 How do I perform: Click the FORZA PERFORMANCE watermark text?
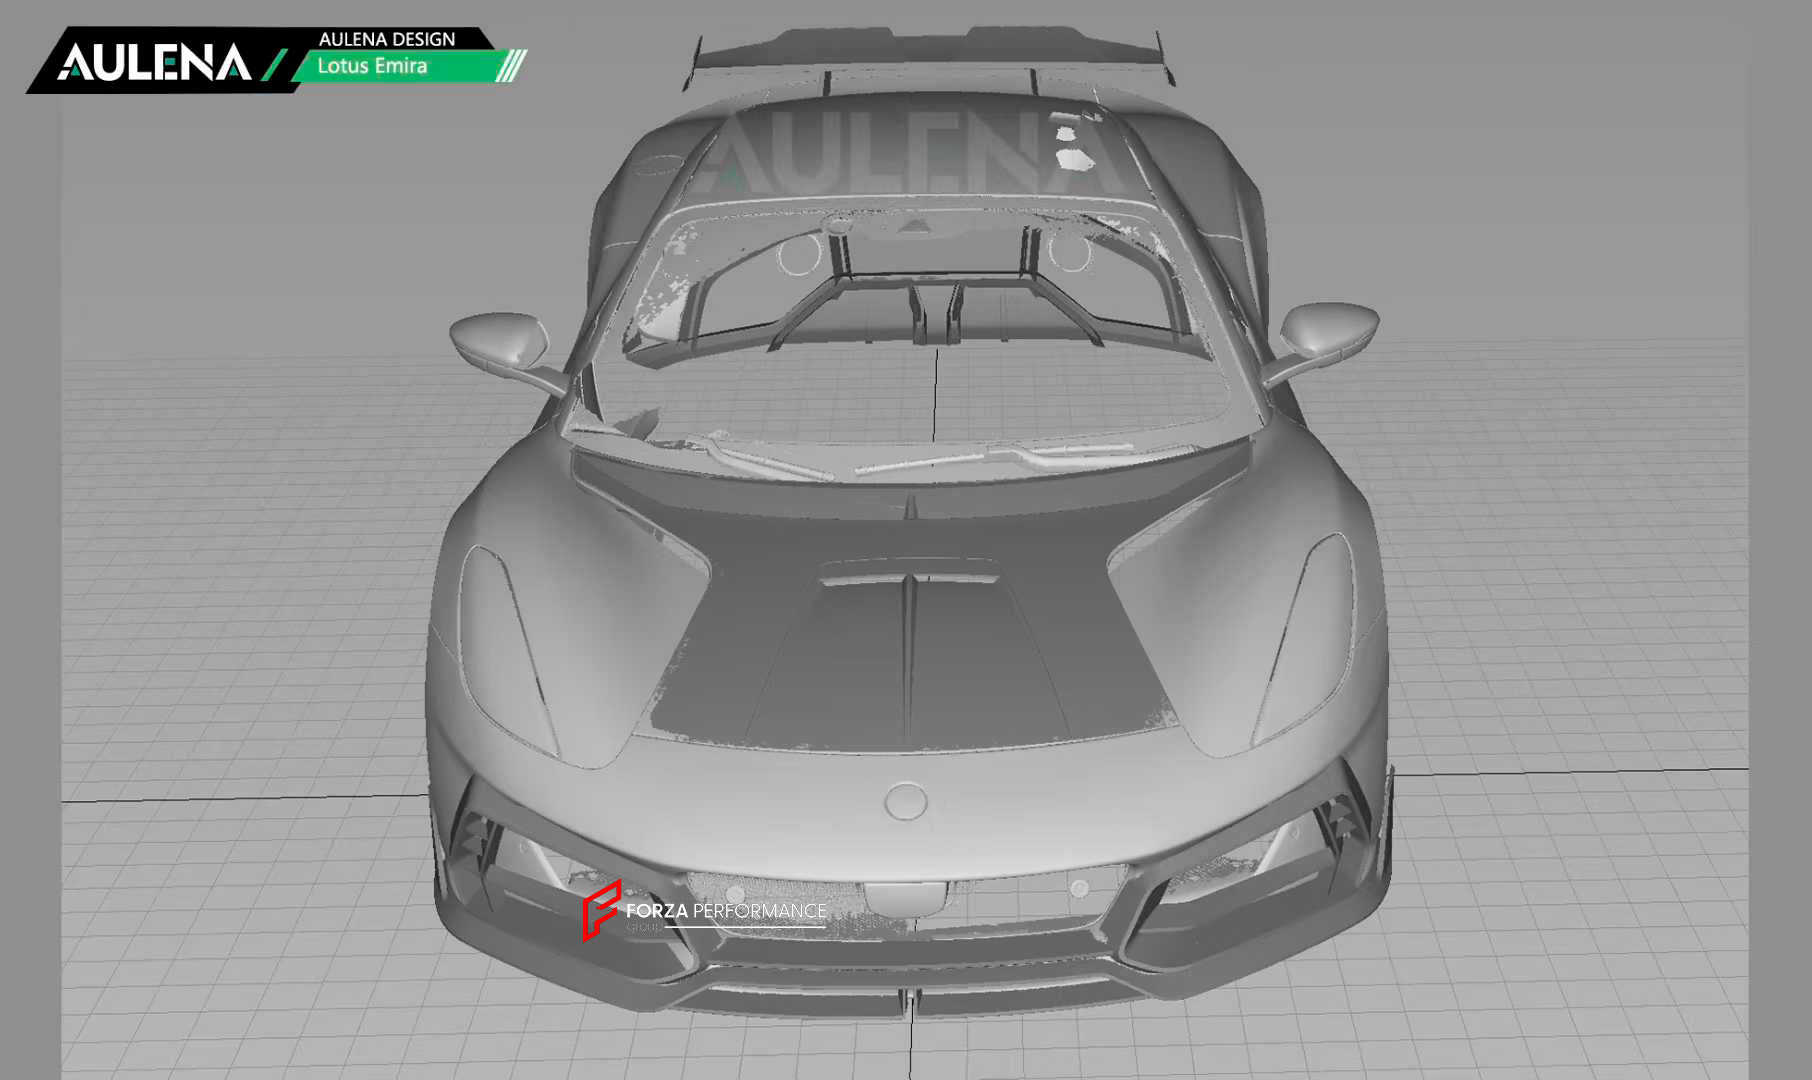[x=726, y=911]
